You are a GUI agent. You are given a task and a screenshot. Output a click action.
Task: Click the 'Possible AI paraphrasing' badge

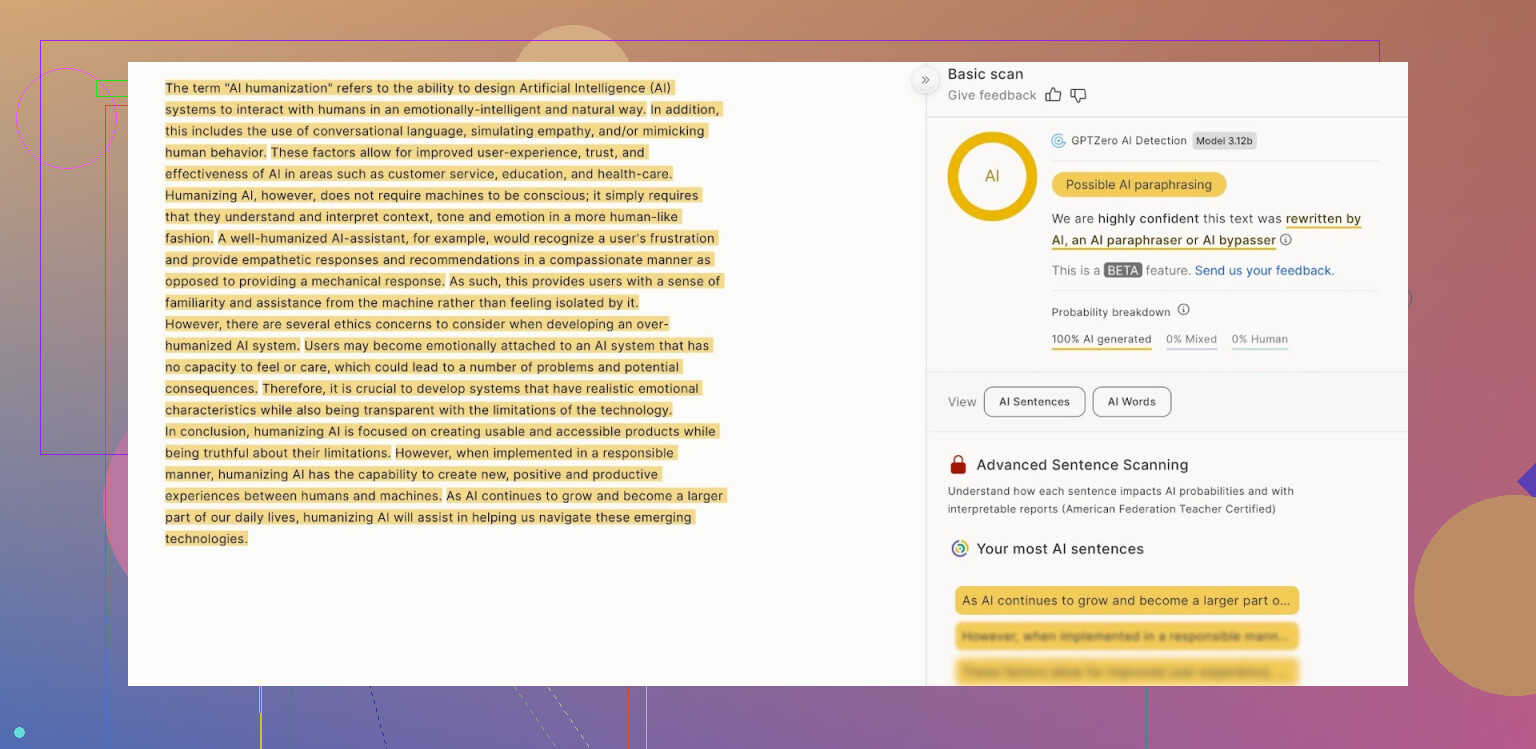[x=1138, y=185]
